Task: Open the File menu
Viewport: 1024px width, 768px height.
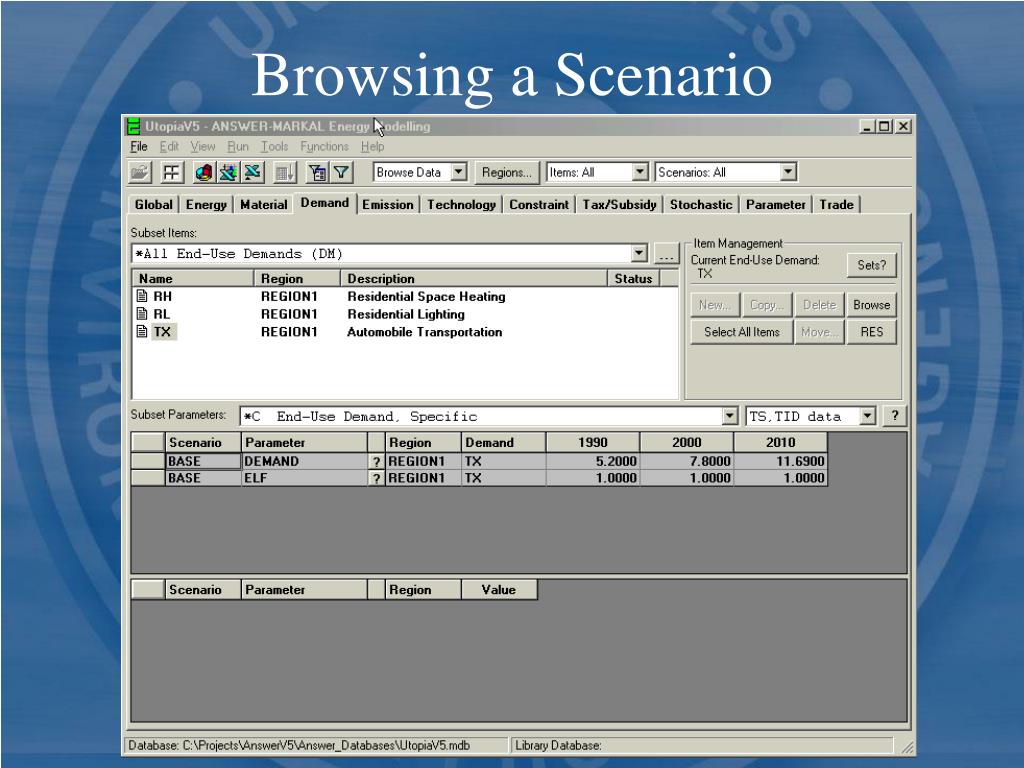Action: click(x=138, y=146)
